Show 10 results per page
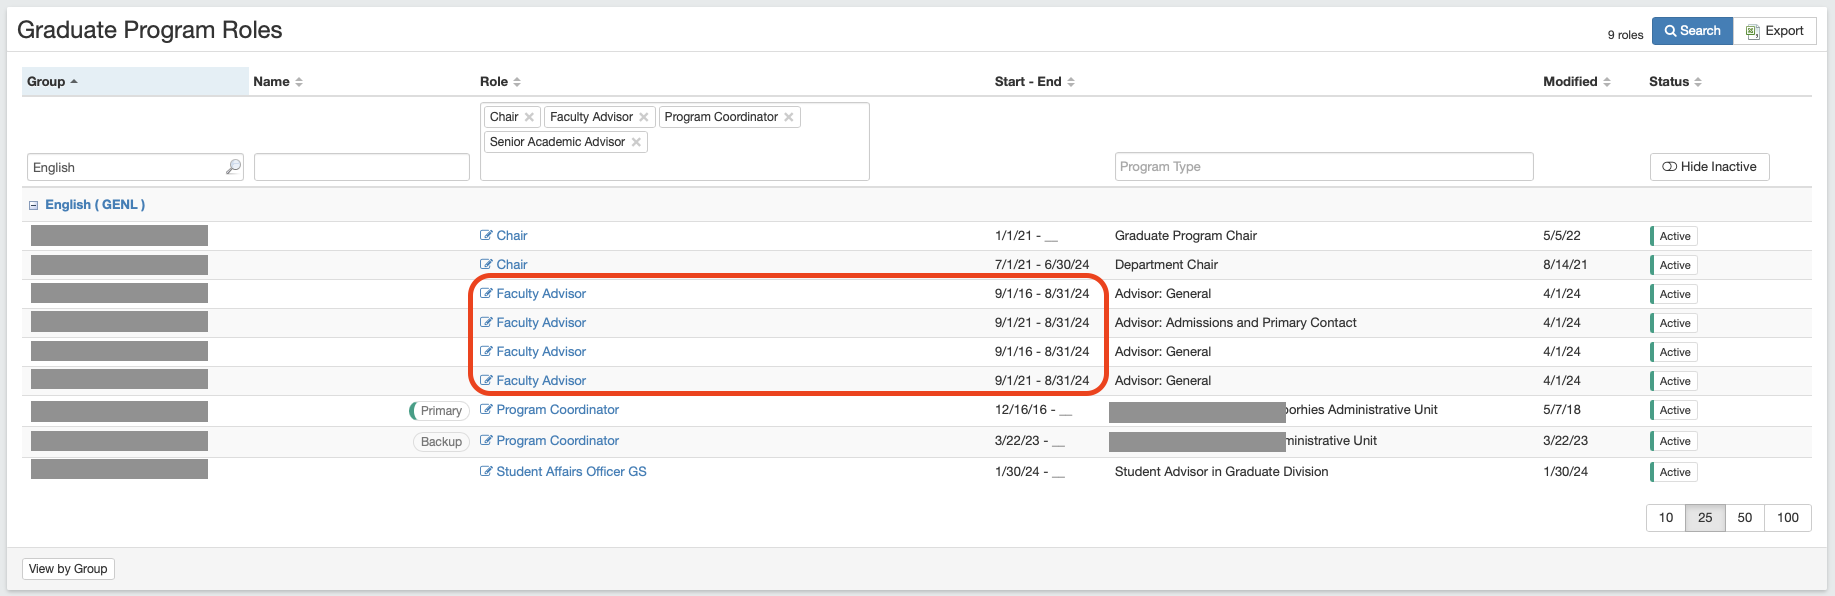Viewport: 1835px width, 596px height. point(1666,518)
